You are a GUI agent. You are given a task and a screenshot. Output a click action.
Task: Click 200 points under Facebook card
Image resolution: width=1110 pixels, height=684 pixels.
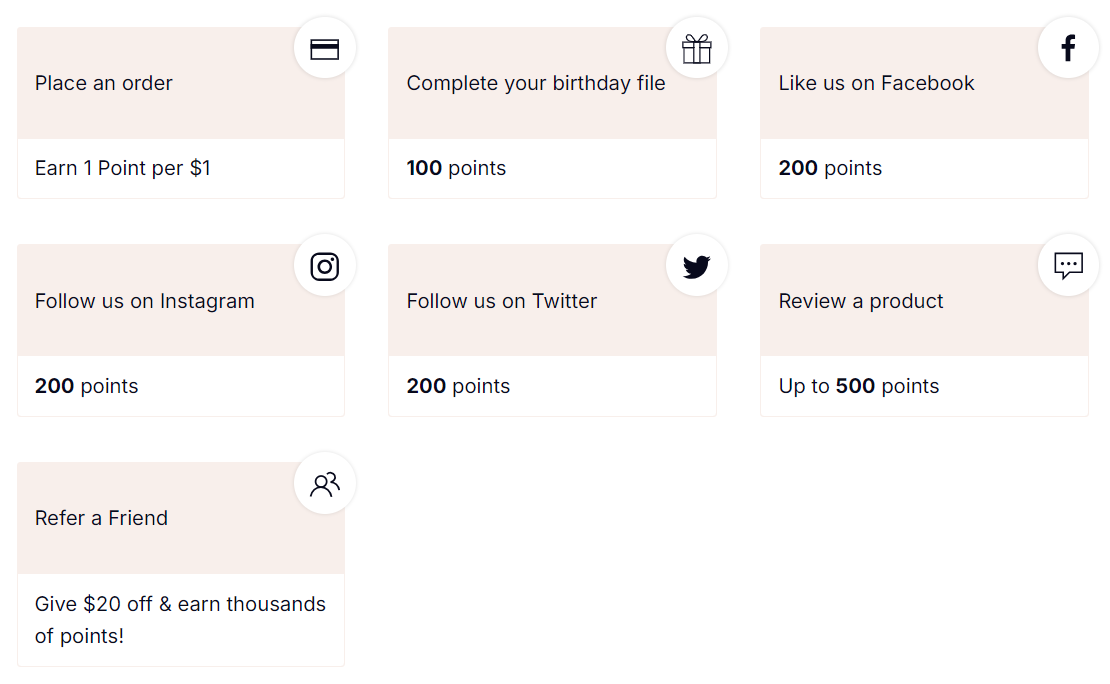(830, 168)
